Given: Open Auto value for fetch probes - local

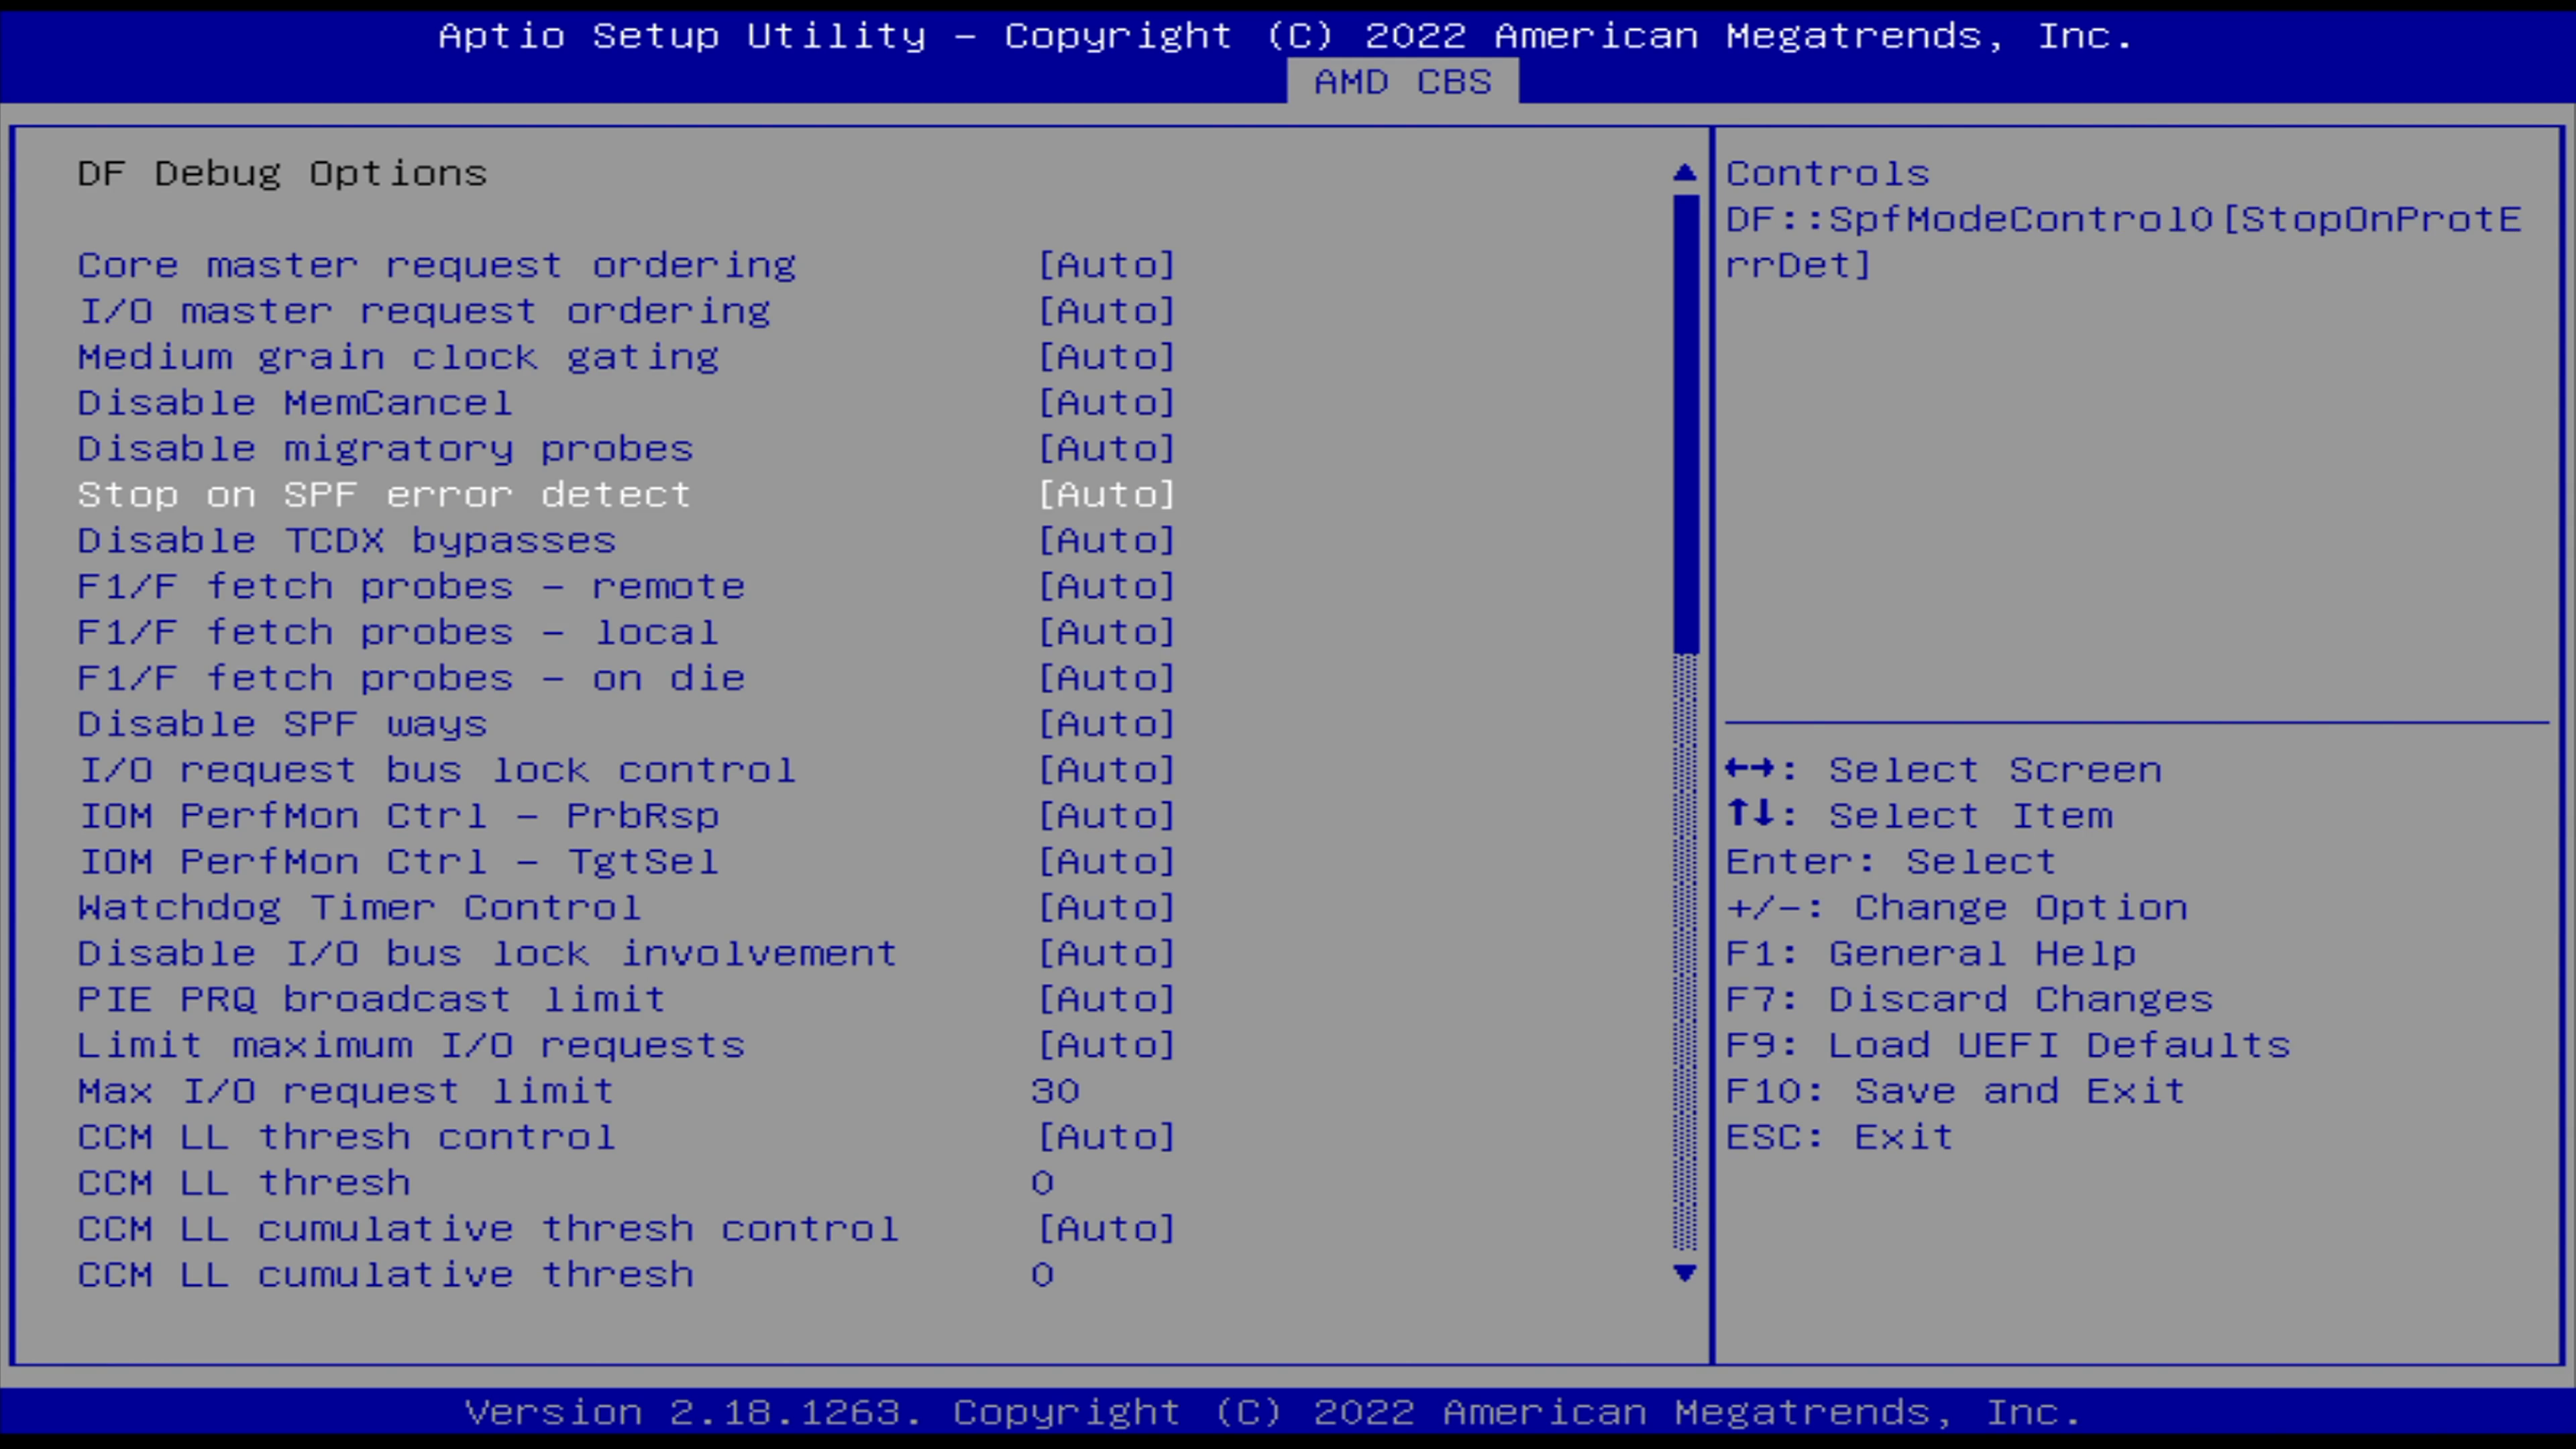Looking at the screenshot, I should point(1107,633).
